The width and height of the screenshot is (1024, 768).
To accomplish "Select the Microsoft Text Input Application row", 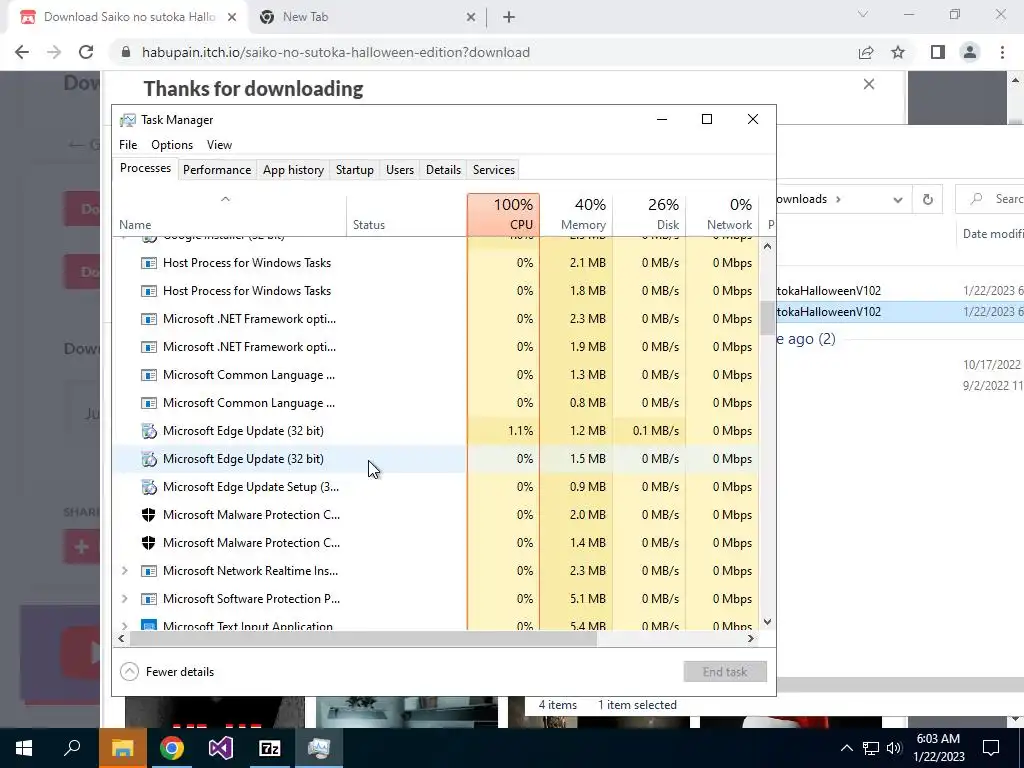I will (436, 625).
